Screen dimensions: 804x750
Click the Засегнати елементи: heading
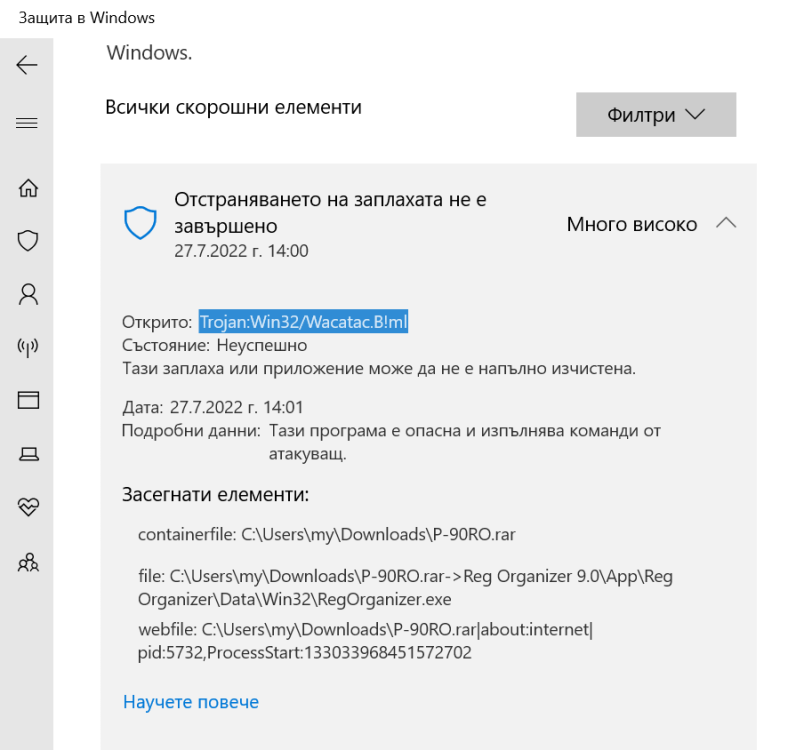[x=215, y=494]
